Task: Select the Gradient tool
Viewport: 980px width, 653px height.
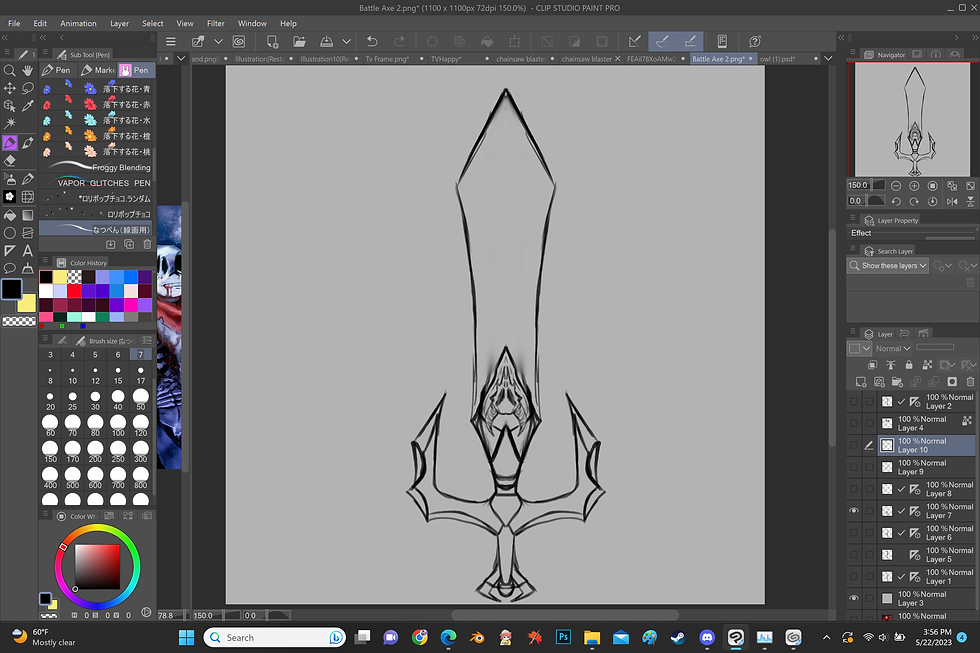Action: click(28, 215)
